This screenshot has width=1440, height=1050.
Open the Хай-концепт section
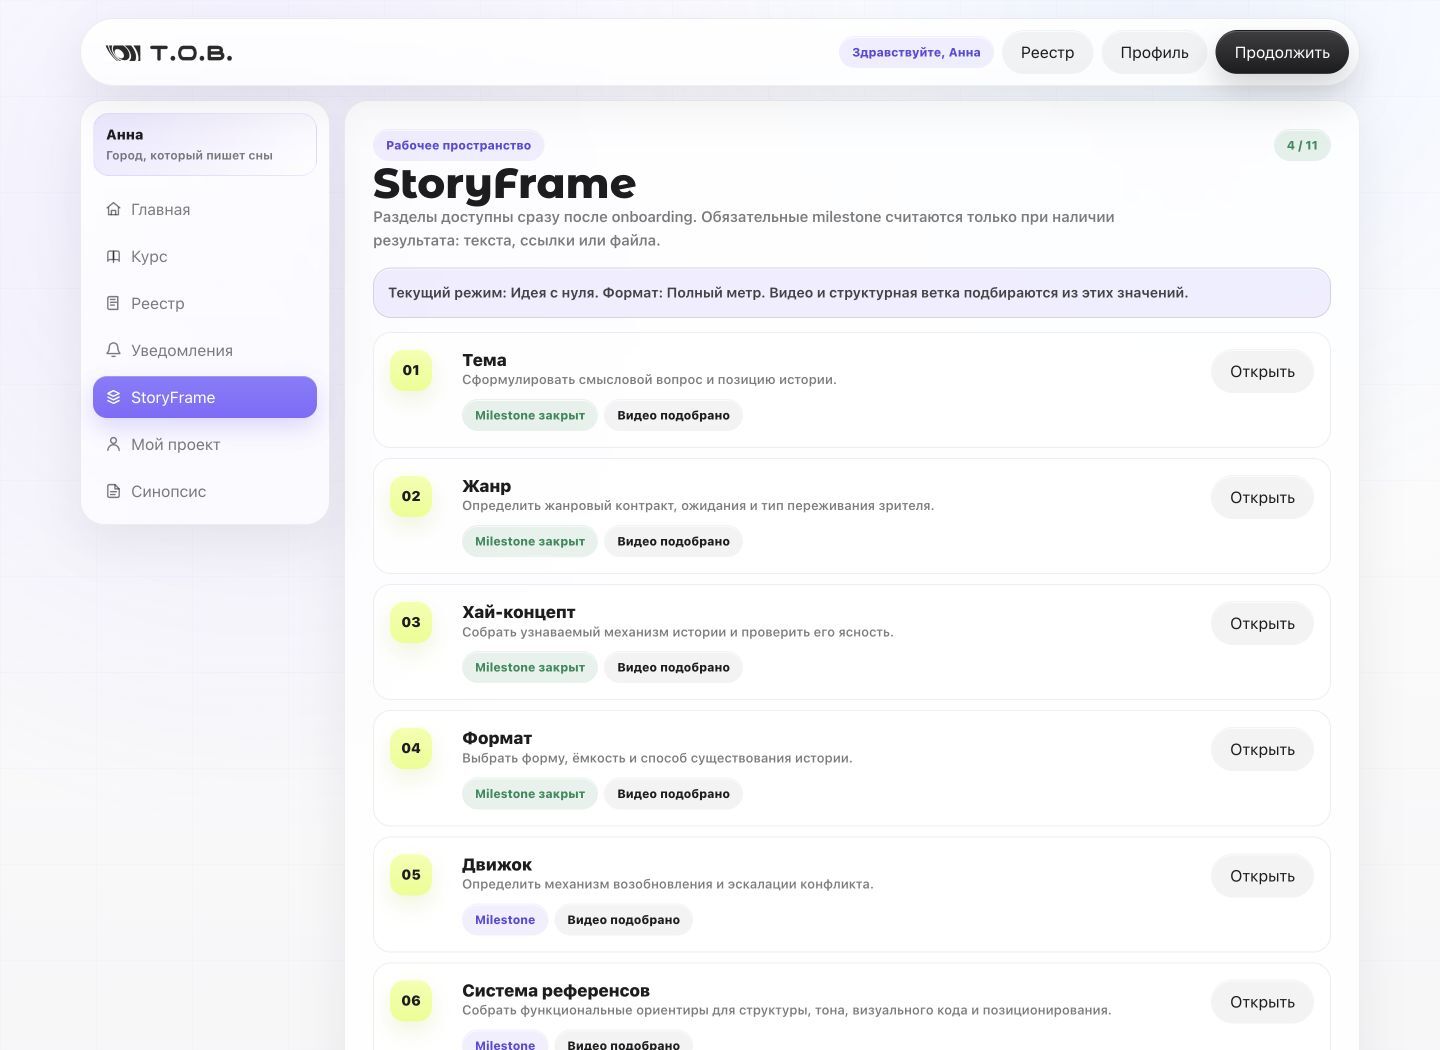[1262, 623]
